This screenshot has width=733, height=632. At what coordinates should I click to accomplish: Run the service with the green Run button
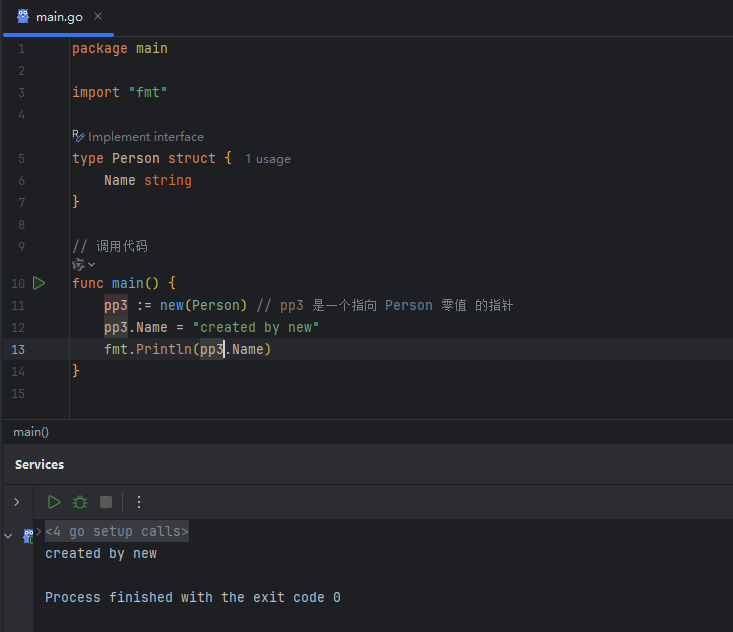[54, 502]
